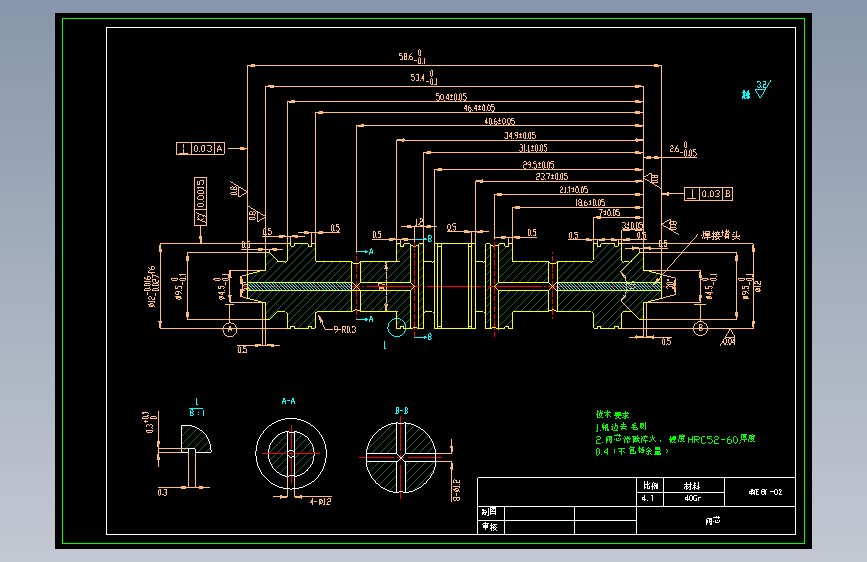Click the first technical note line about deburring
Viewport: 867px width, 562px height.
coord(621,426)
